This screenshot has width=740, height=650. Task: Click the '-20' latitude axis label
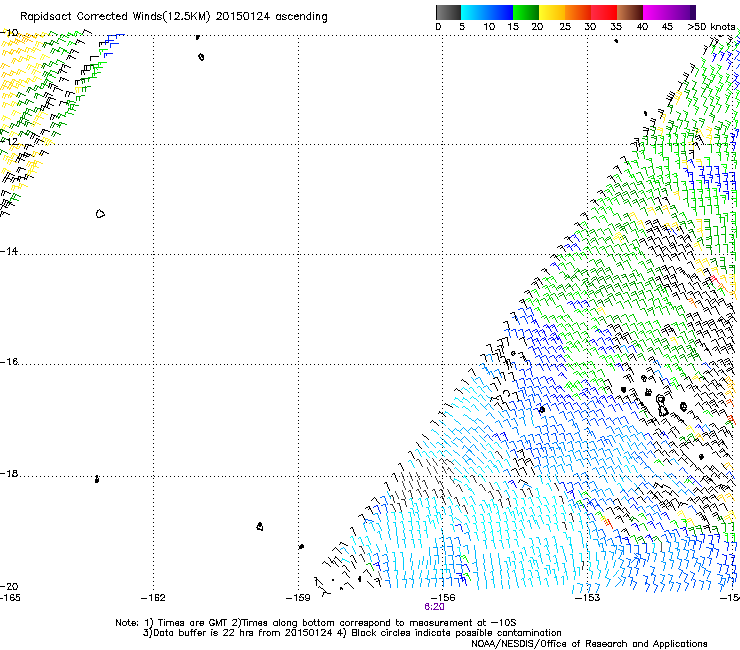tap(9, 587)
